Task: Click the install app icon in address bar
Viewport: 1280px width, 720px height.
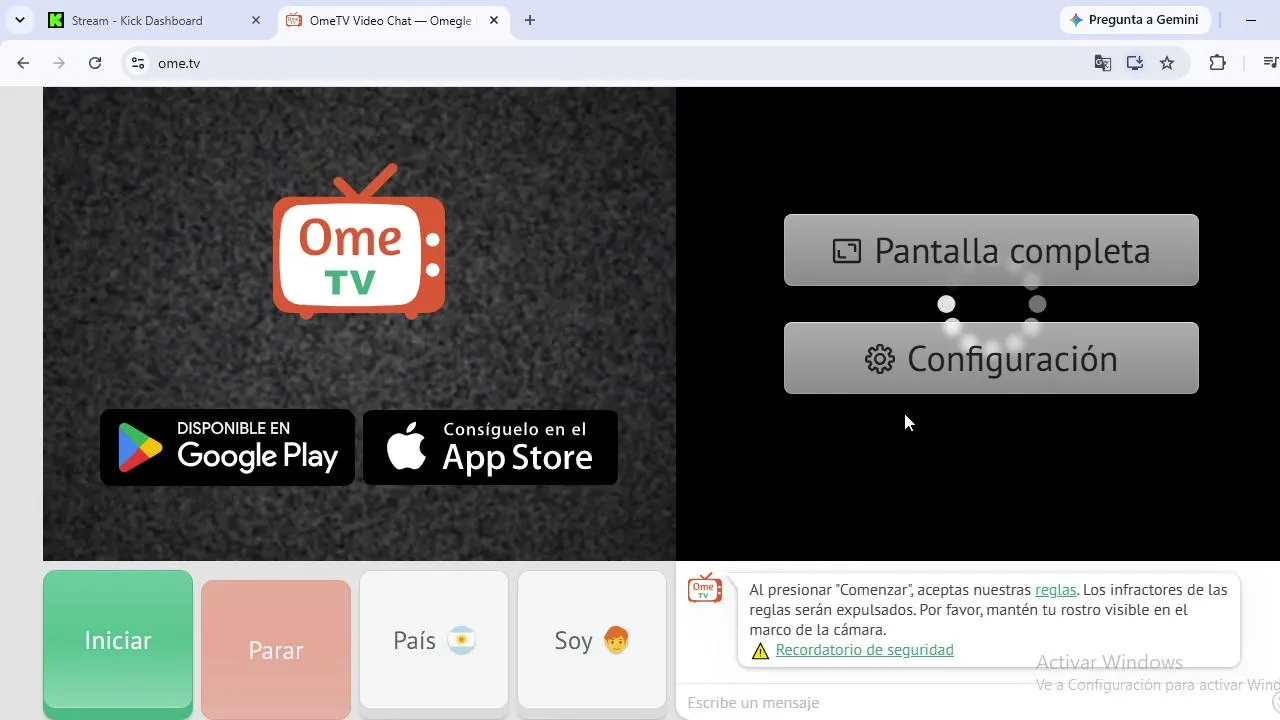Action: click(1135, 63)
